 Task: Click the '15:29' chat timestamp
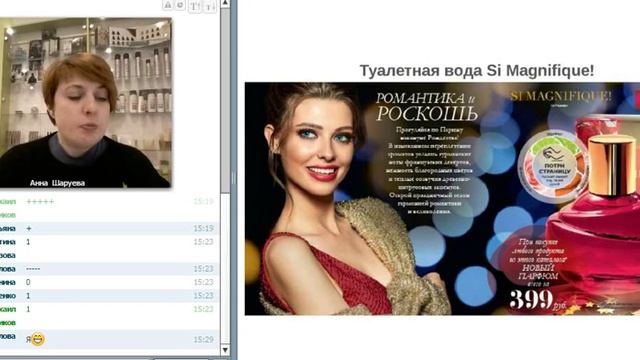(203, 340)
